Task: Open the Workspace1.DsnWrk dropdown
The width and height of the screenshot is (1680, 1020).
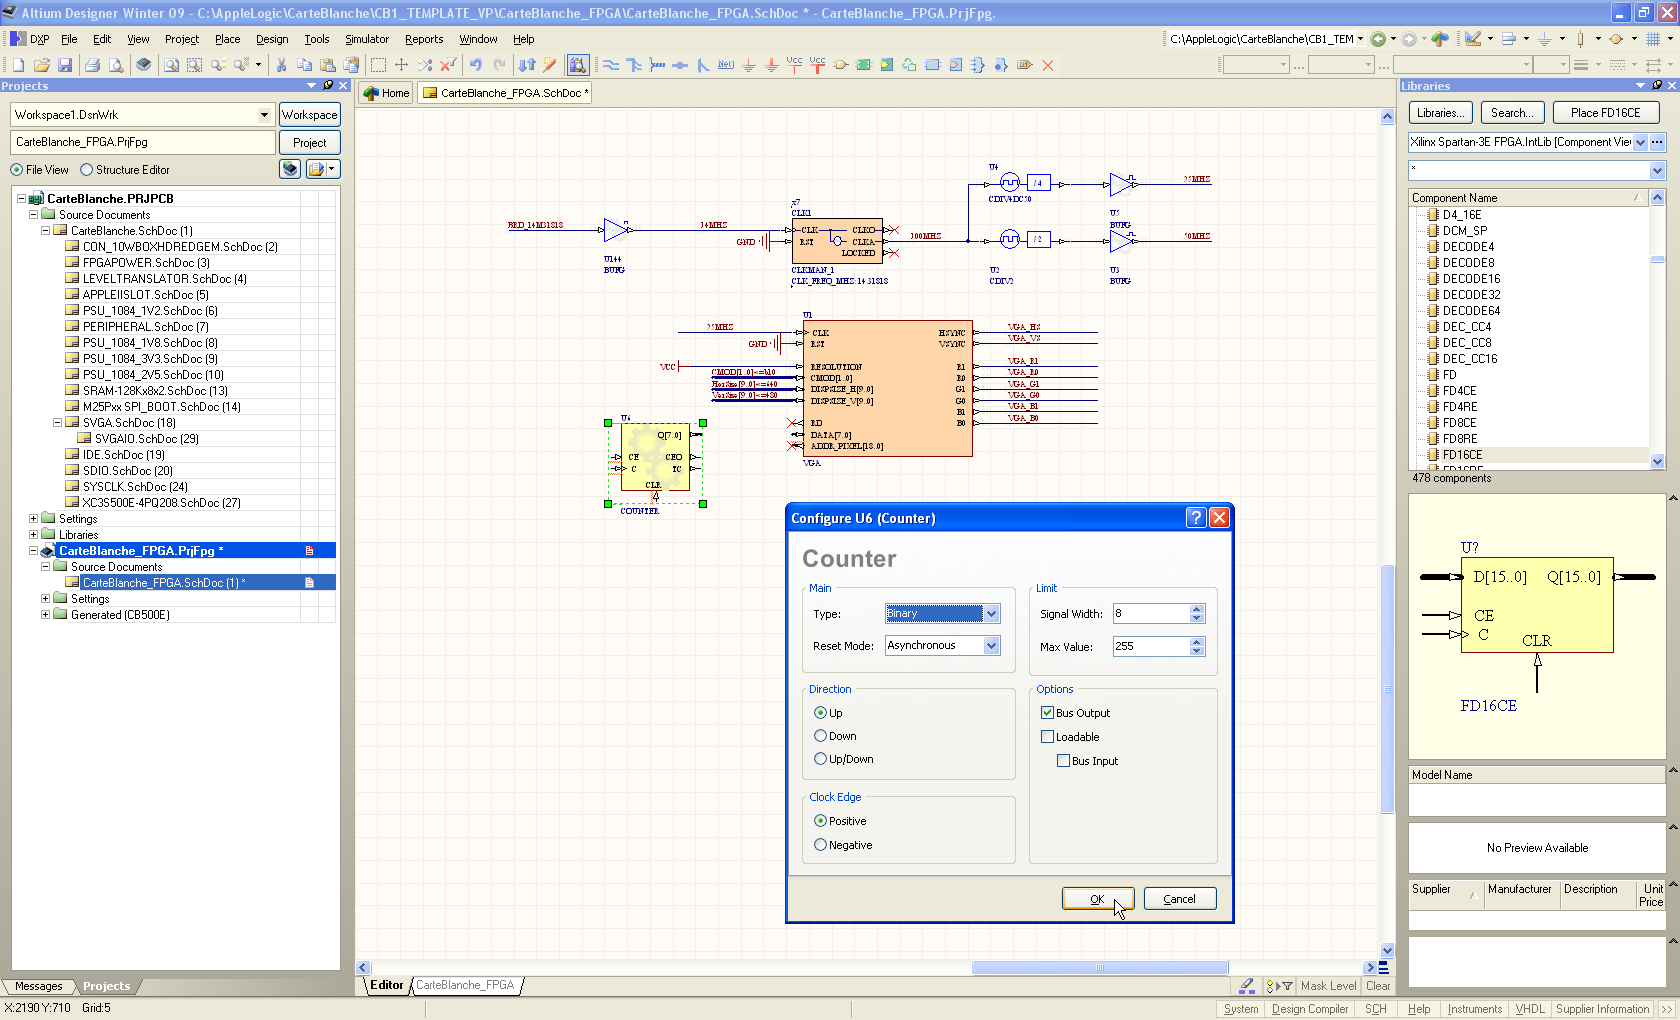Action: [x=264, y=115]
